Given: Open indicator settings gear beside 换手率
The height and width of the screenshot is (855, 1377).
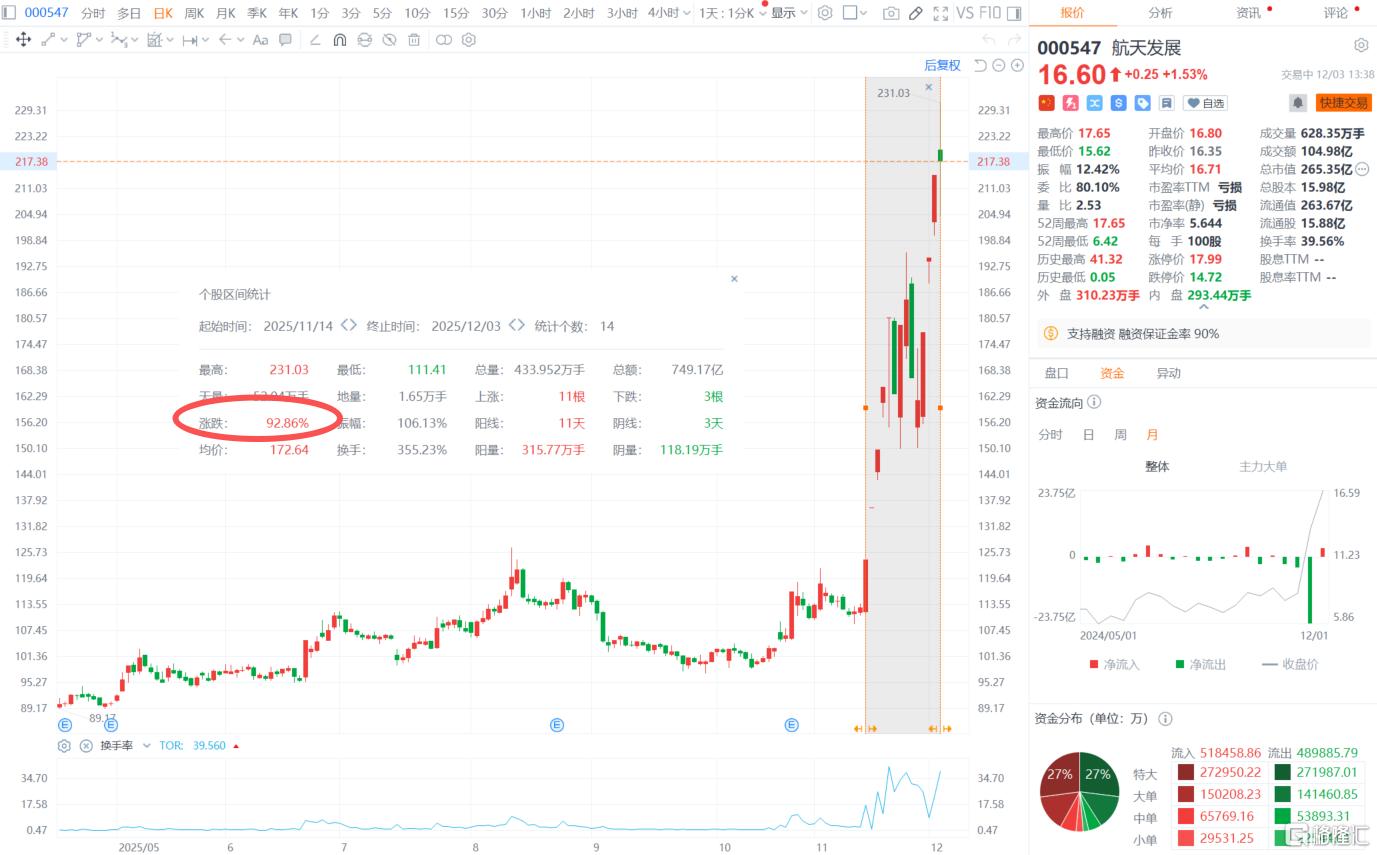Looking at the screenshot, I should click(65, 746).
